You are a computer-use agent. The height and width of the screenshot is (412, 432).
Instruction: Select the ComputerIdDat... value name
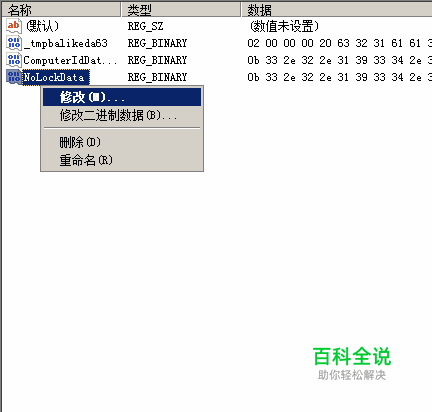tap(70, 60)
